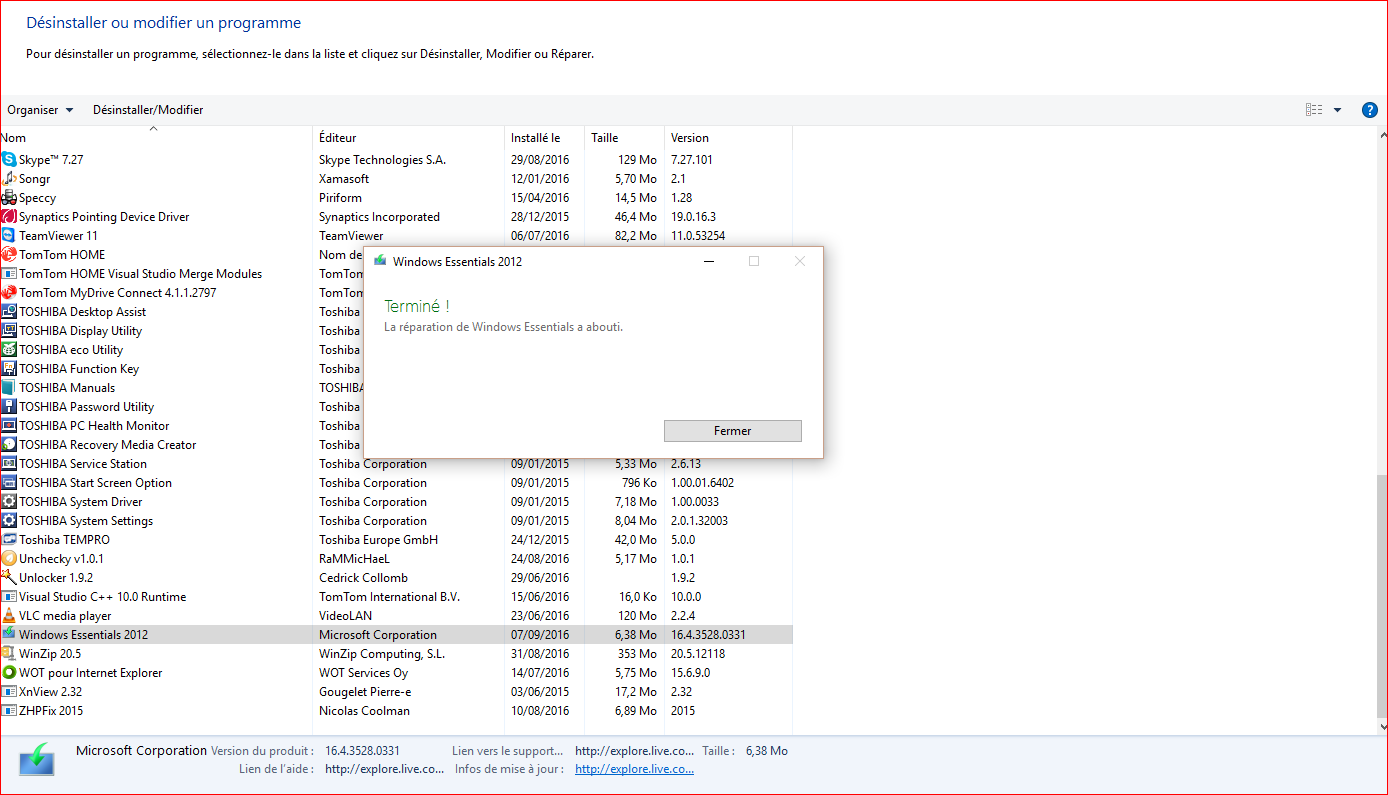Click TOSHIBA Display Utility icon
Viewport: 1388px width, 795px height.
(9, 331)
